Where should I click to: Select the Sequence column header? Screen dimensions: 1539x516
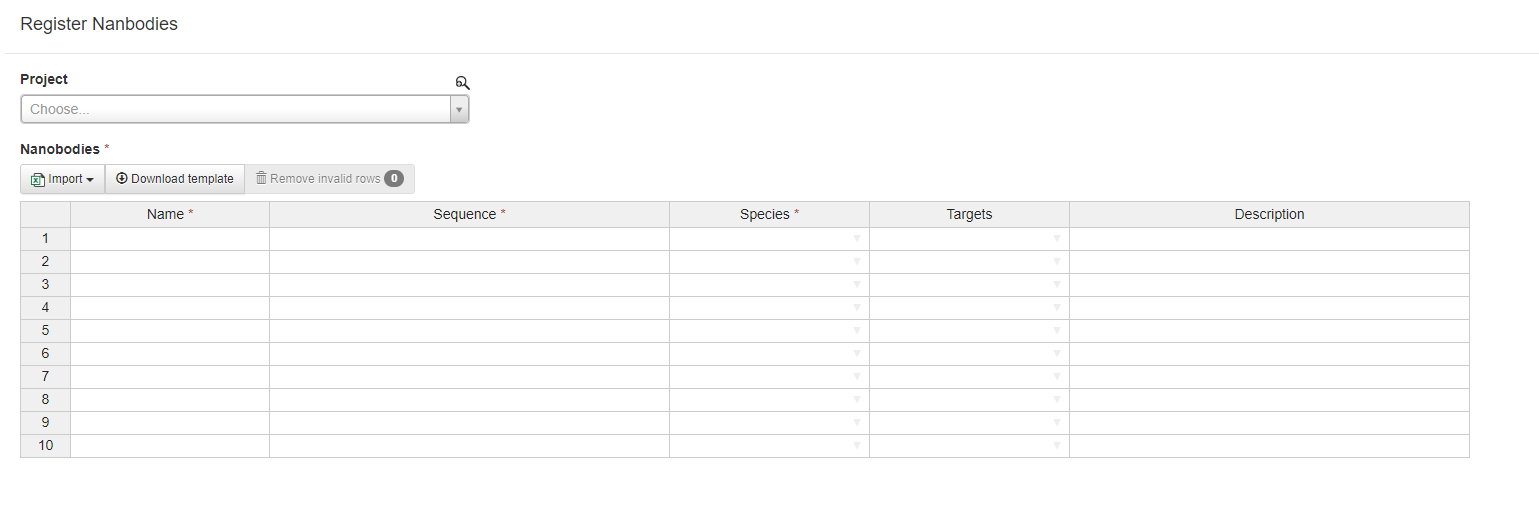[x=469, y=214]
